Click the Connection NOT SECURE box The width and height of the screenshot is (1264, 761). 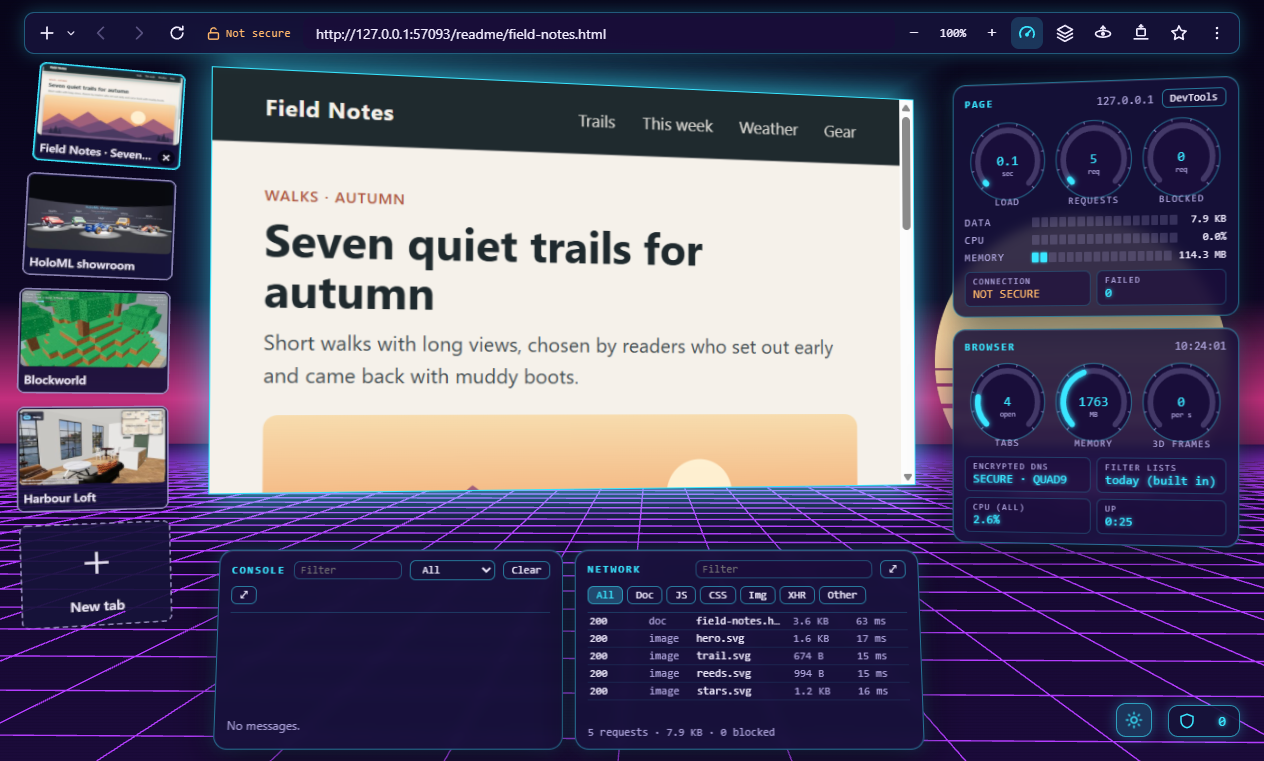[1028, 288]
